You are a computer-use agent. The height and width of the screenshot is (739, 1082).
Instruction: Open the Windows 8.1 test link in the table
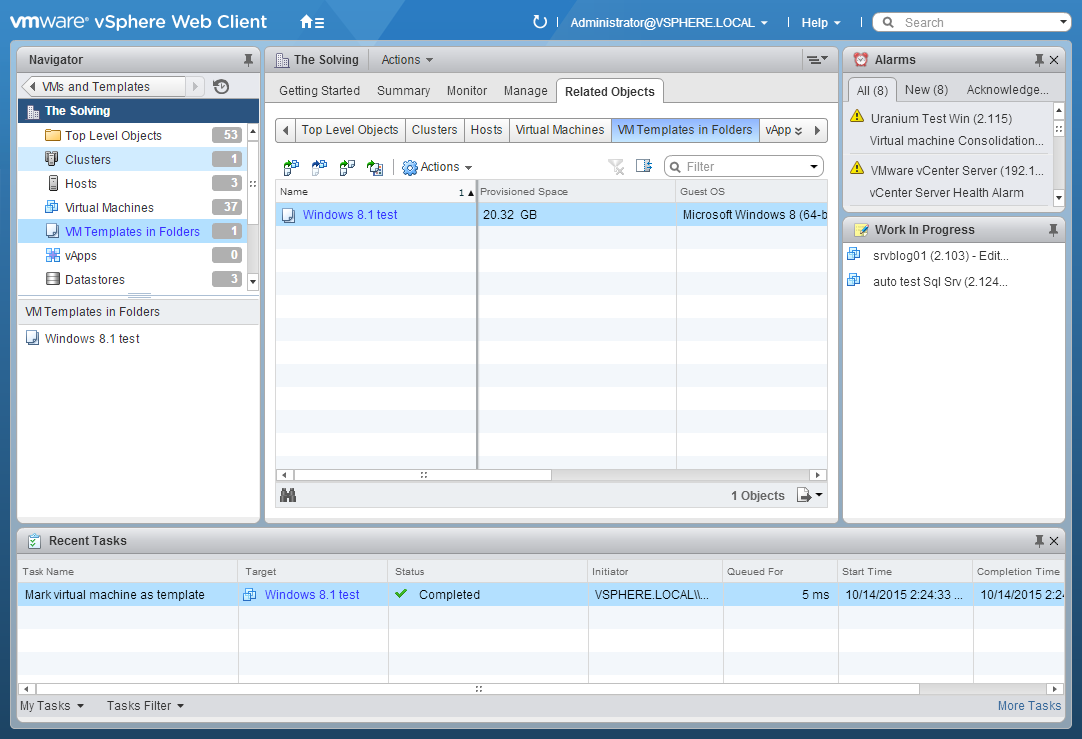(x=350, y=215)
